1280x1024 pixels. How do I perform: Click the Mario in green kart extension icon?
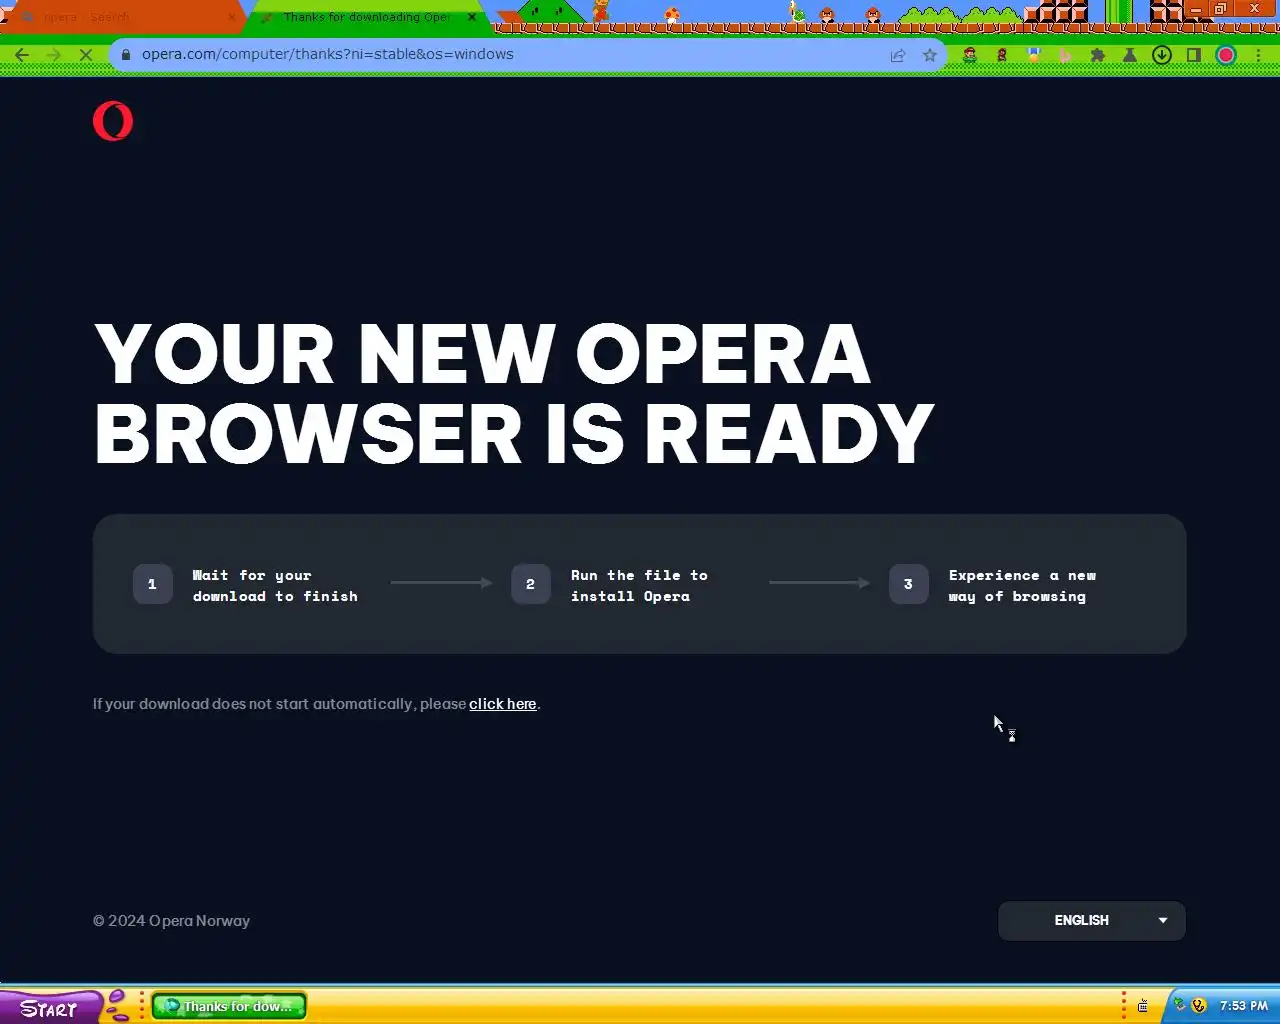point(969,55)
